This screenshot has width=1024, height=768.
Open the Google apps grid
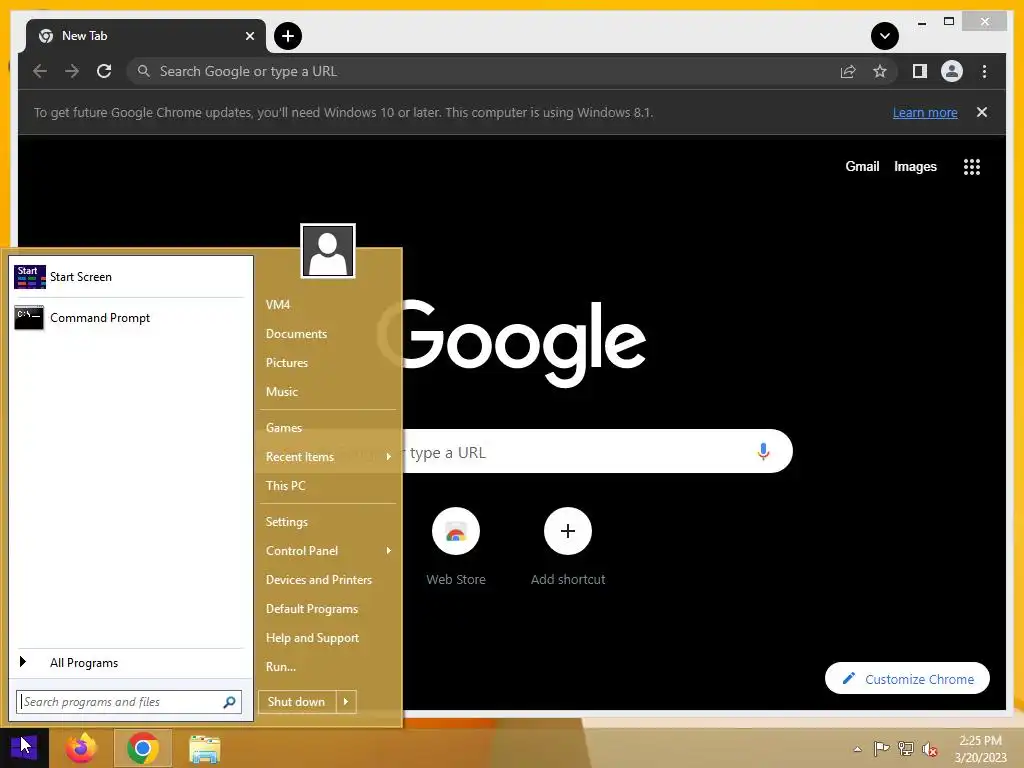click(x=972, y=167)
